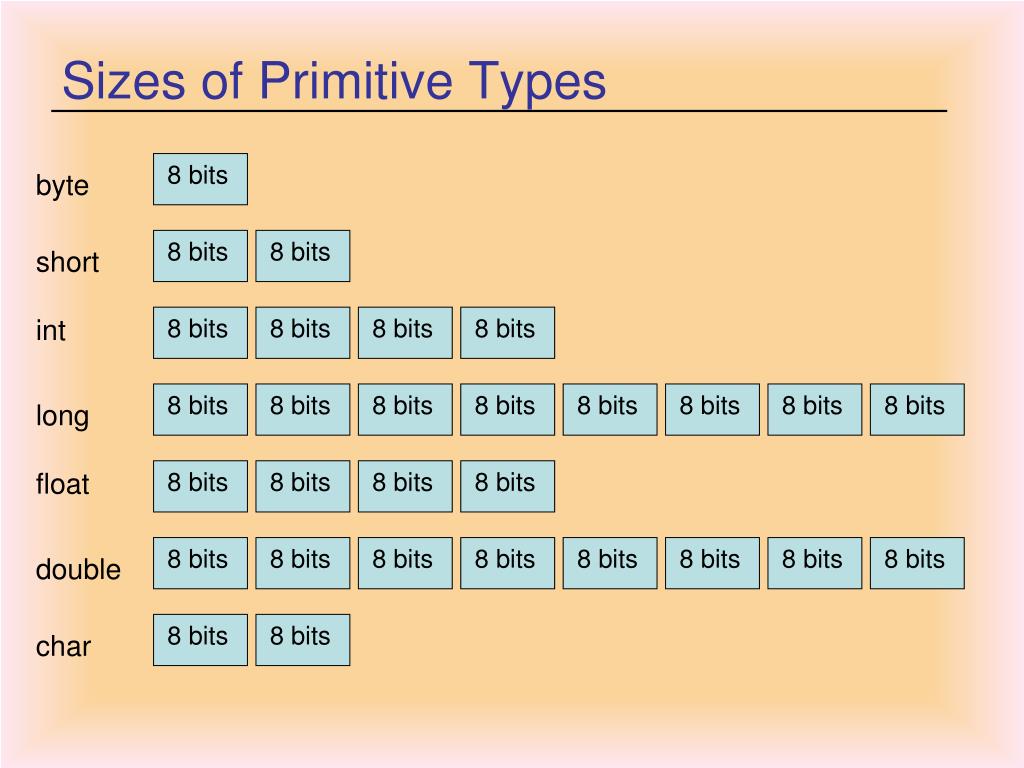Select the second 8 bits box in char row
1024x768 pixels.
coord(303,640)
